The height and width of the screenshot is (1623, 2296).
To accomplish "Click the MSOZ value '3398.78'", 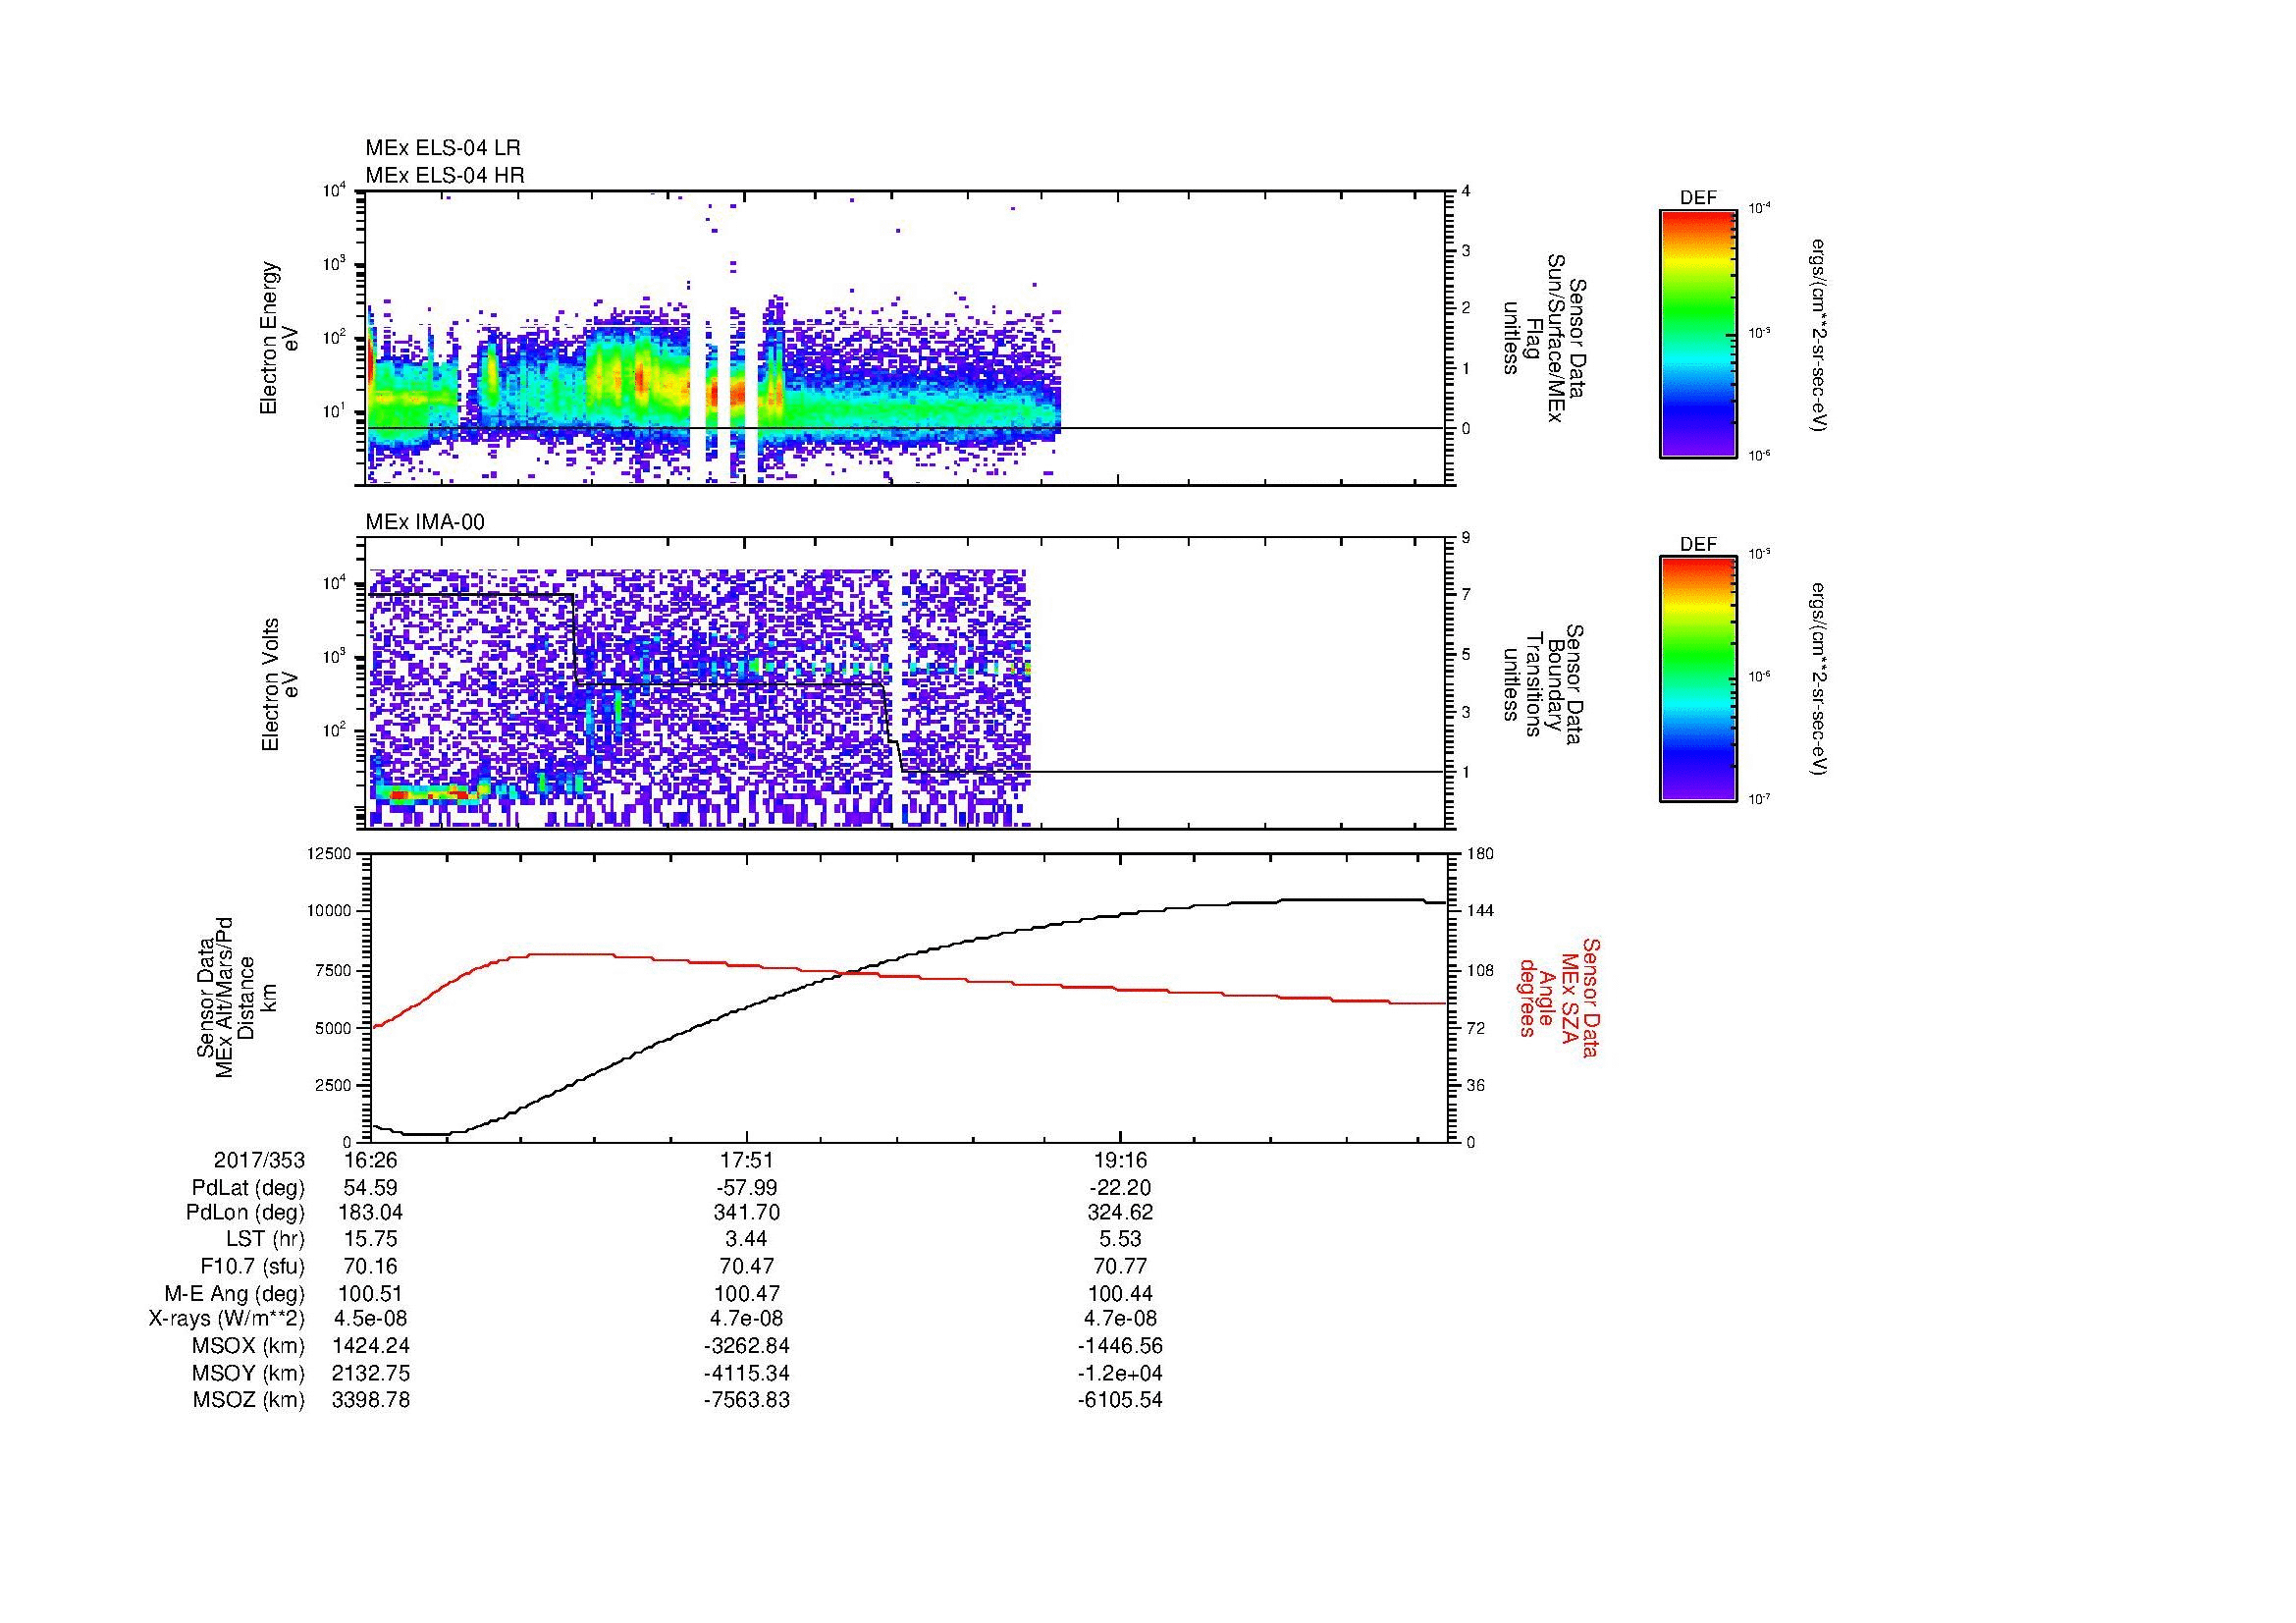I will click(x=370, y=1400).
